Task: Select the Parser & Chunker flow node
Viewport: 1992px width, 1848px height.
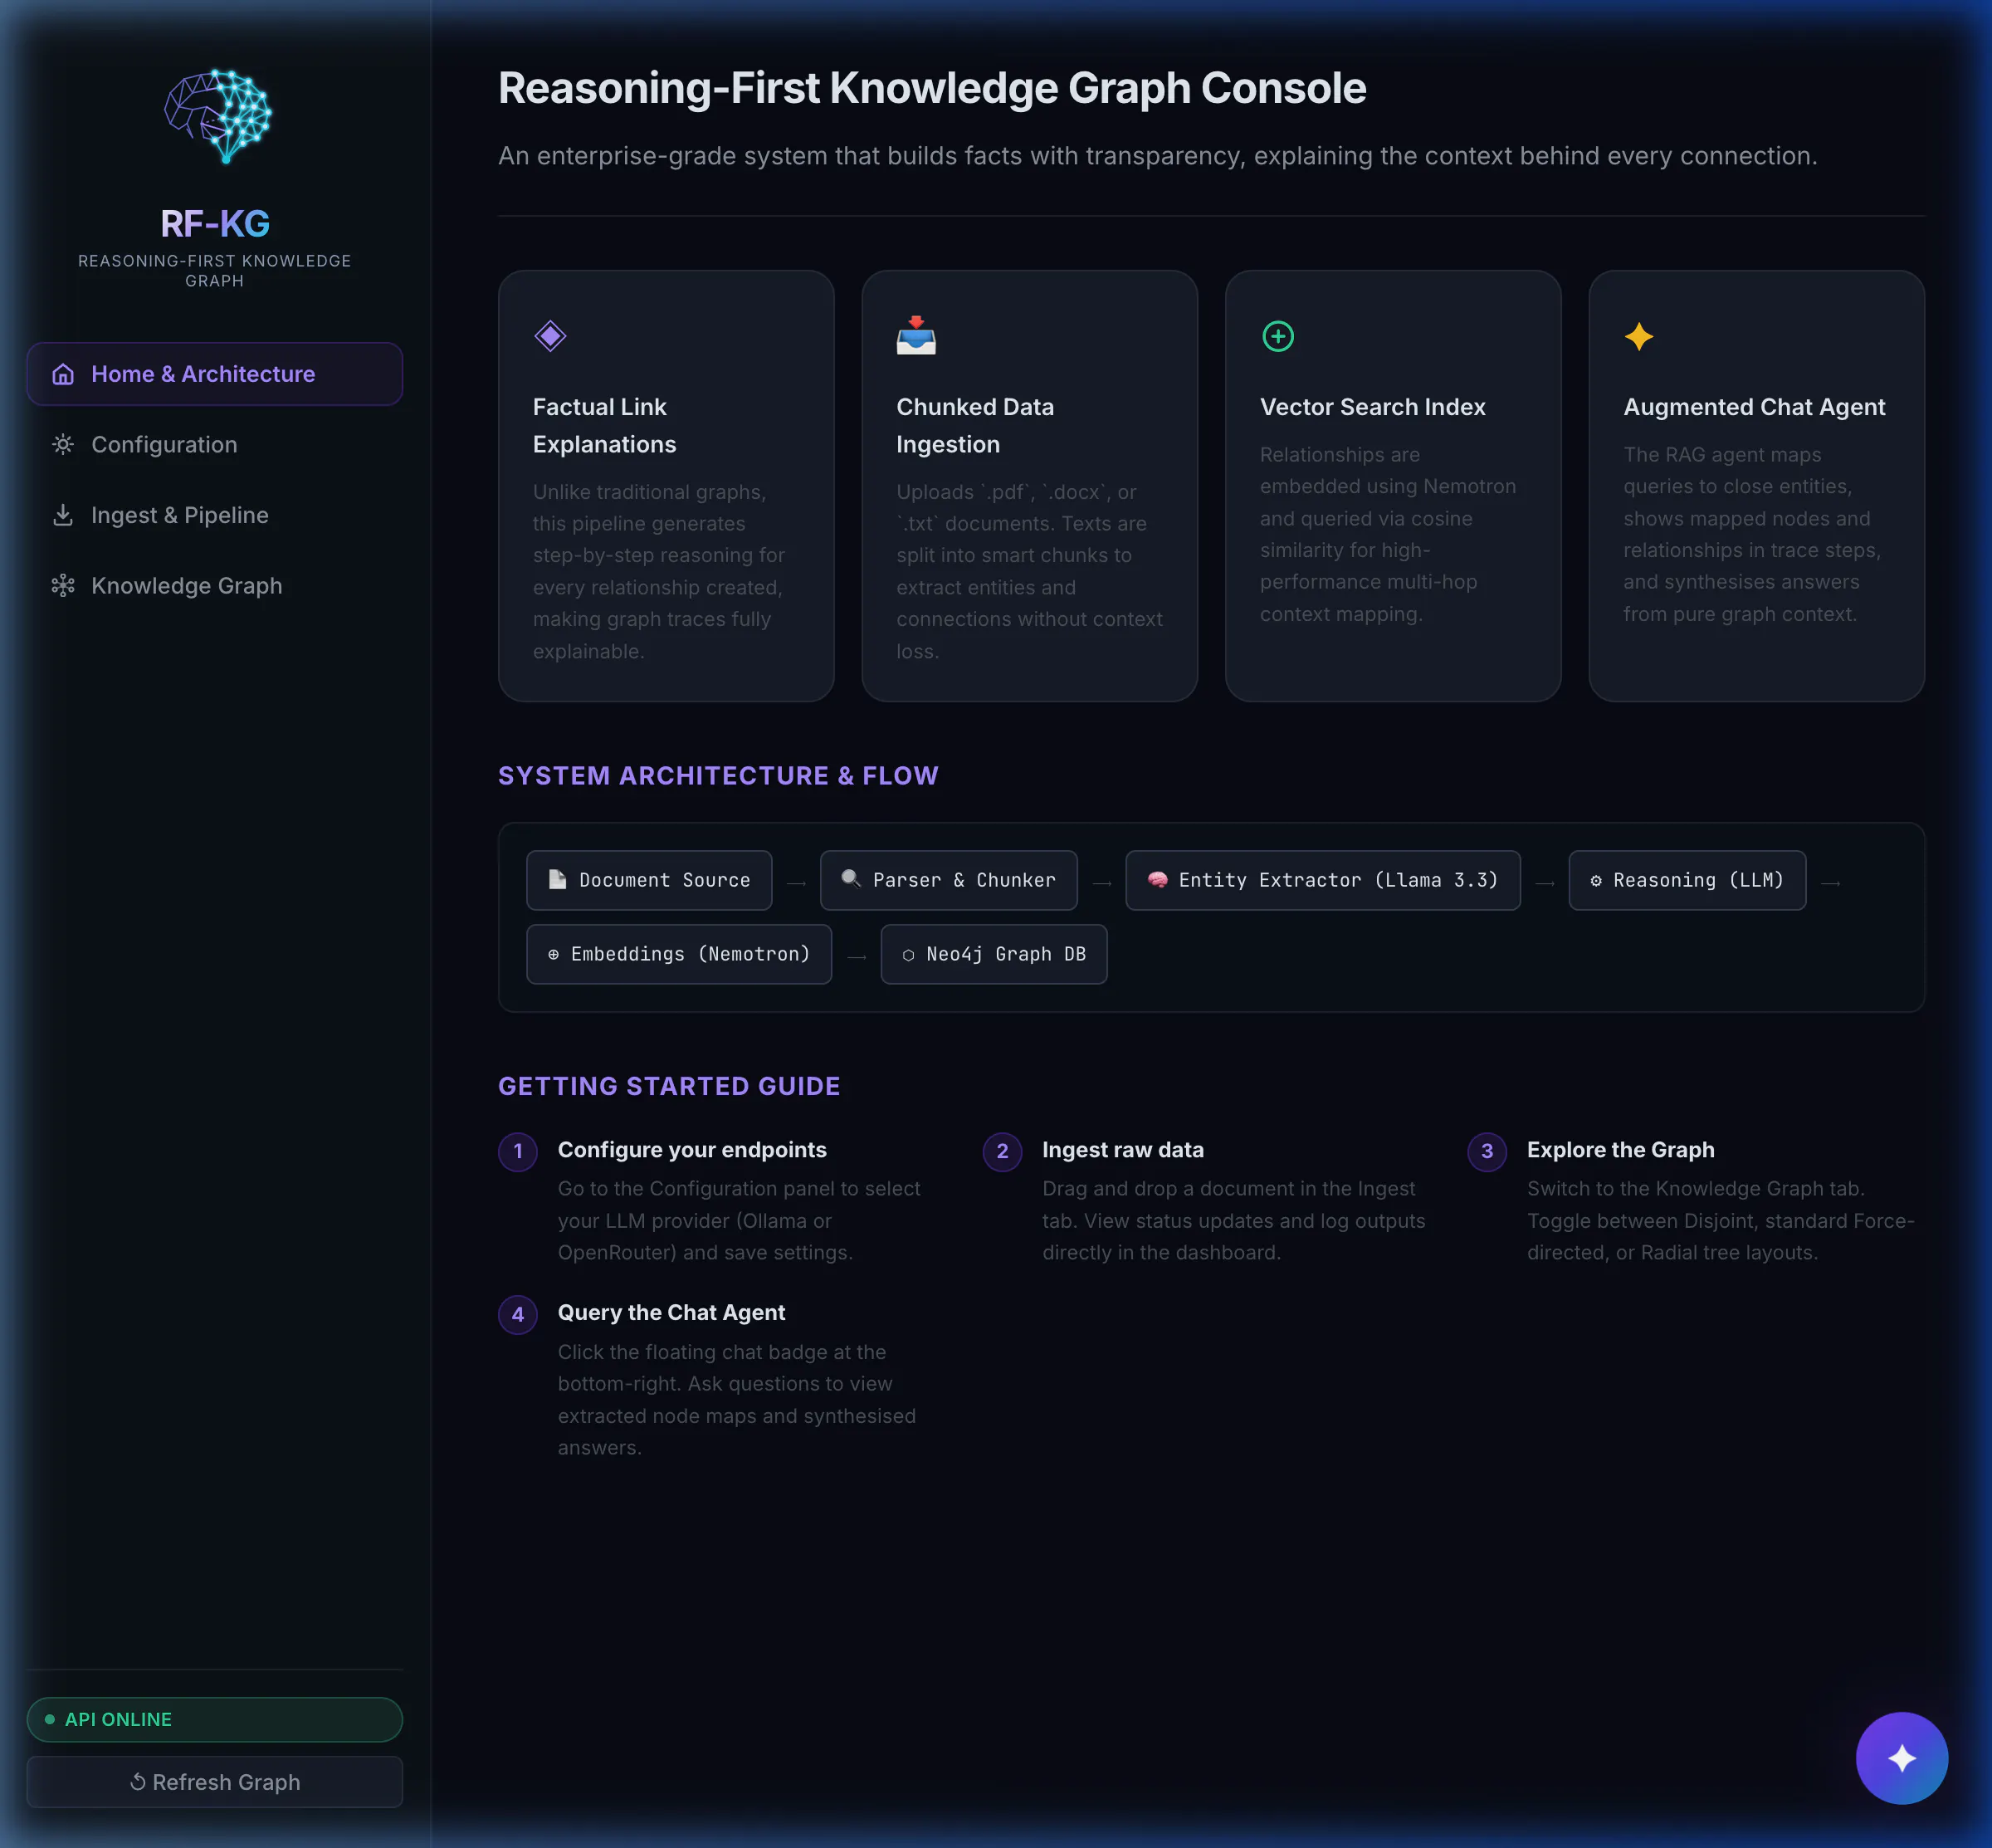Action: tap(949, 880)
